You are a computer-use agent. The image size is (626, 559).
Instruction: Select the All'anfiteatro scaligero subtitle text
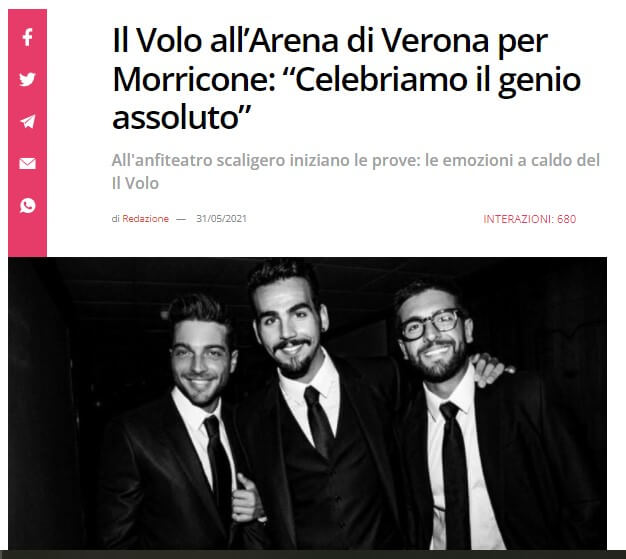pyautogui.click(x=356, y=172)
